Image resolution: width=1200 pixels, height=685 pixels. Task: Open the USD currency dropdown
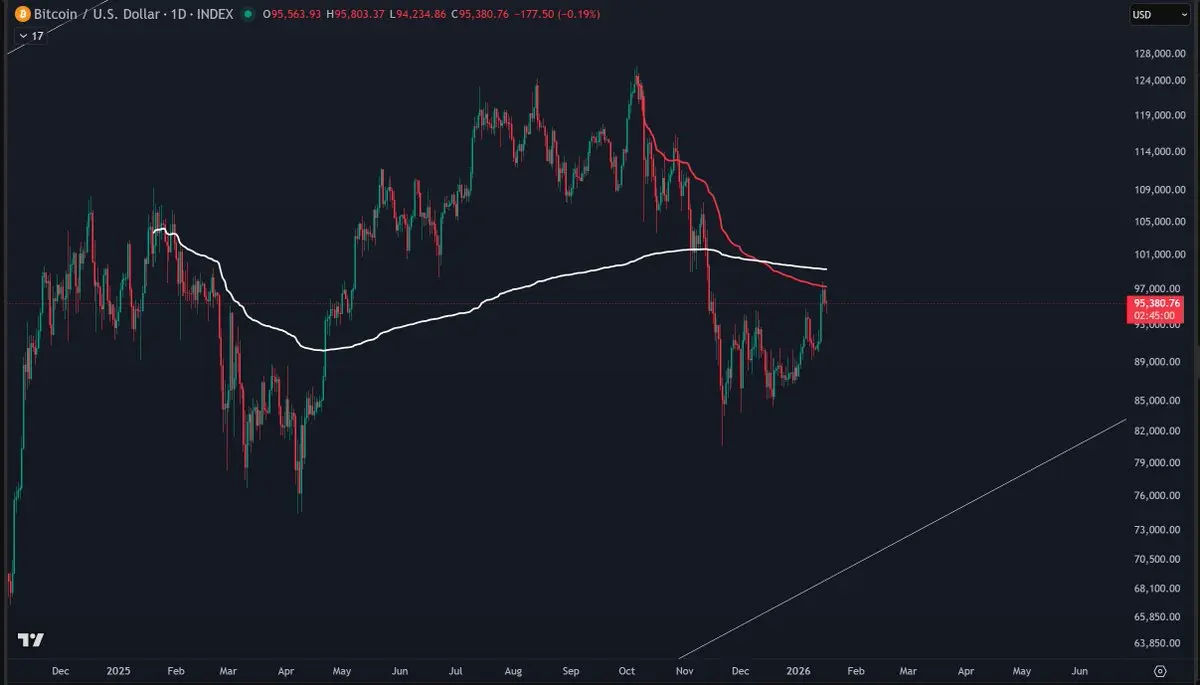(x=1161, y=15)
